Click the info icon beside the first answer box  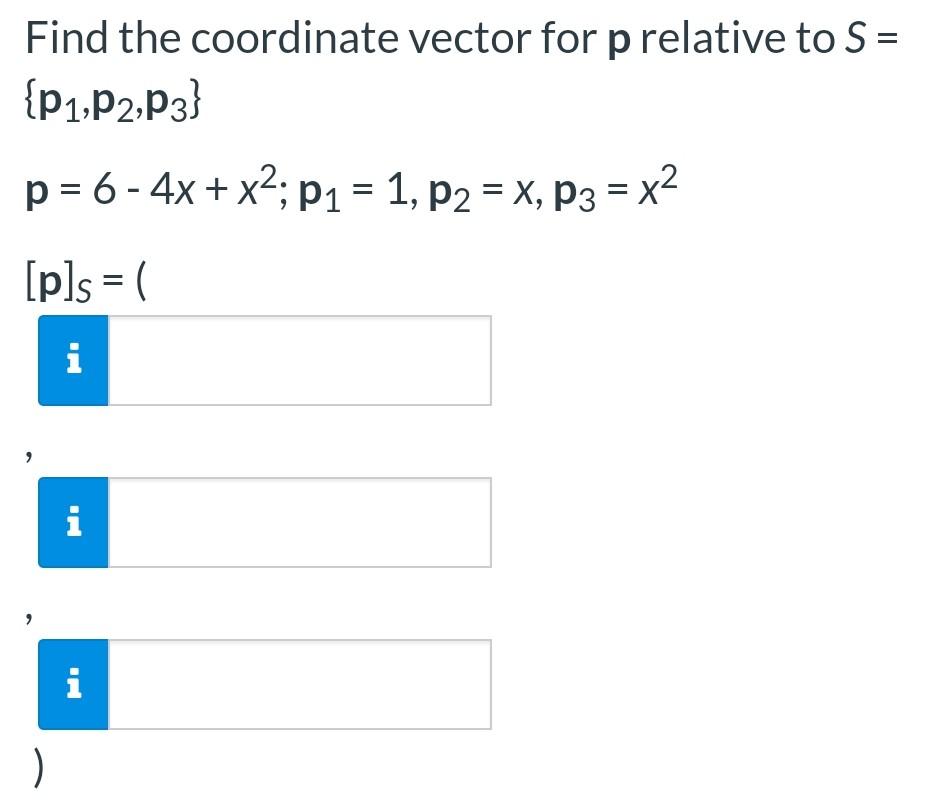73,360
